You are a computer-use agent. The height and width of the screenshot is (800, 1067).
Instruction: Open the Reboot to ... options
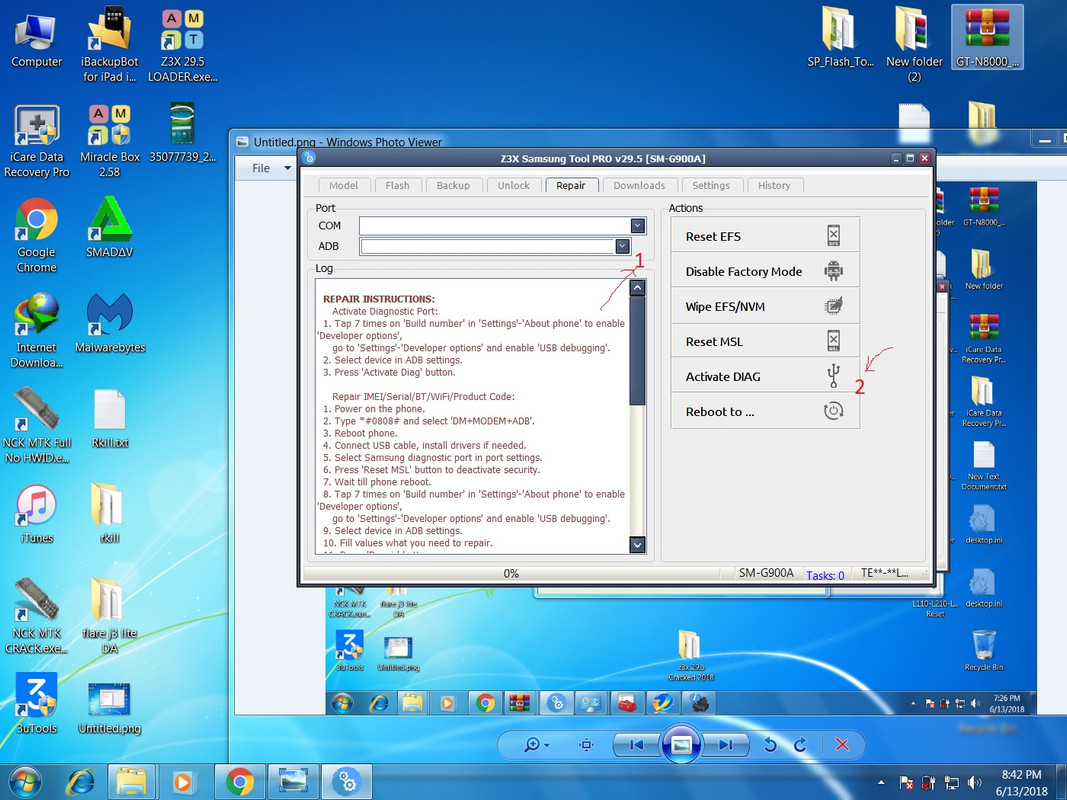click(x=765, y=412)
